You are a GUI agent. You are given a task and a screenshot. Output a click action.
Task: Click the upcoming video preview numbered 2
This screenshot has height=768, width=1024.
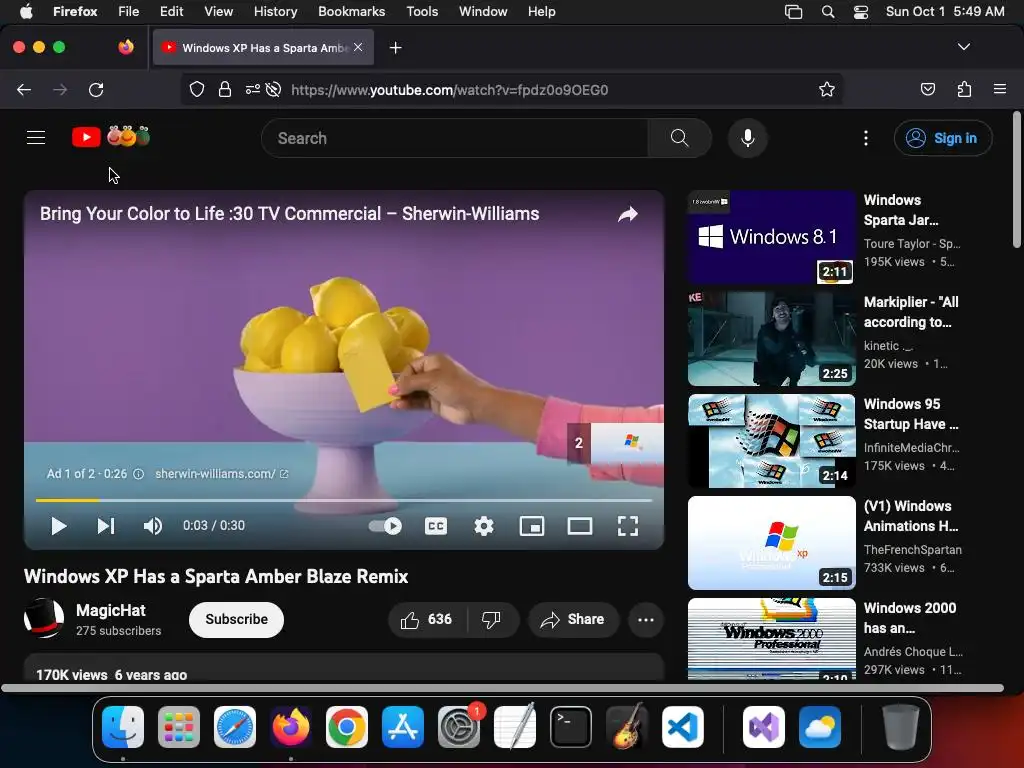(615, 443)
